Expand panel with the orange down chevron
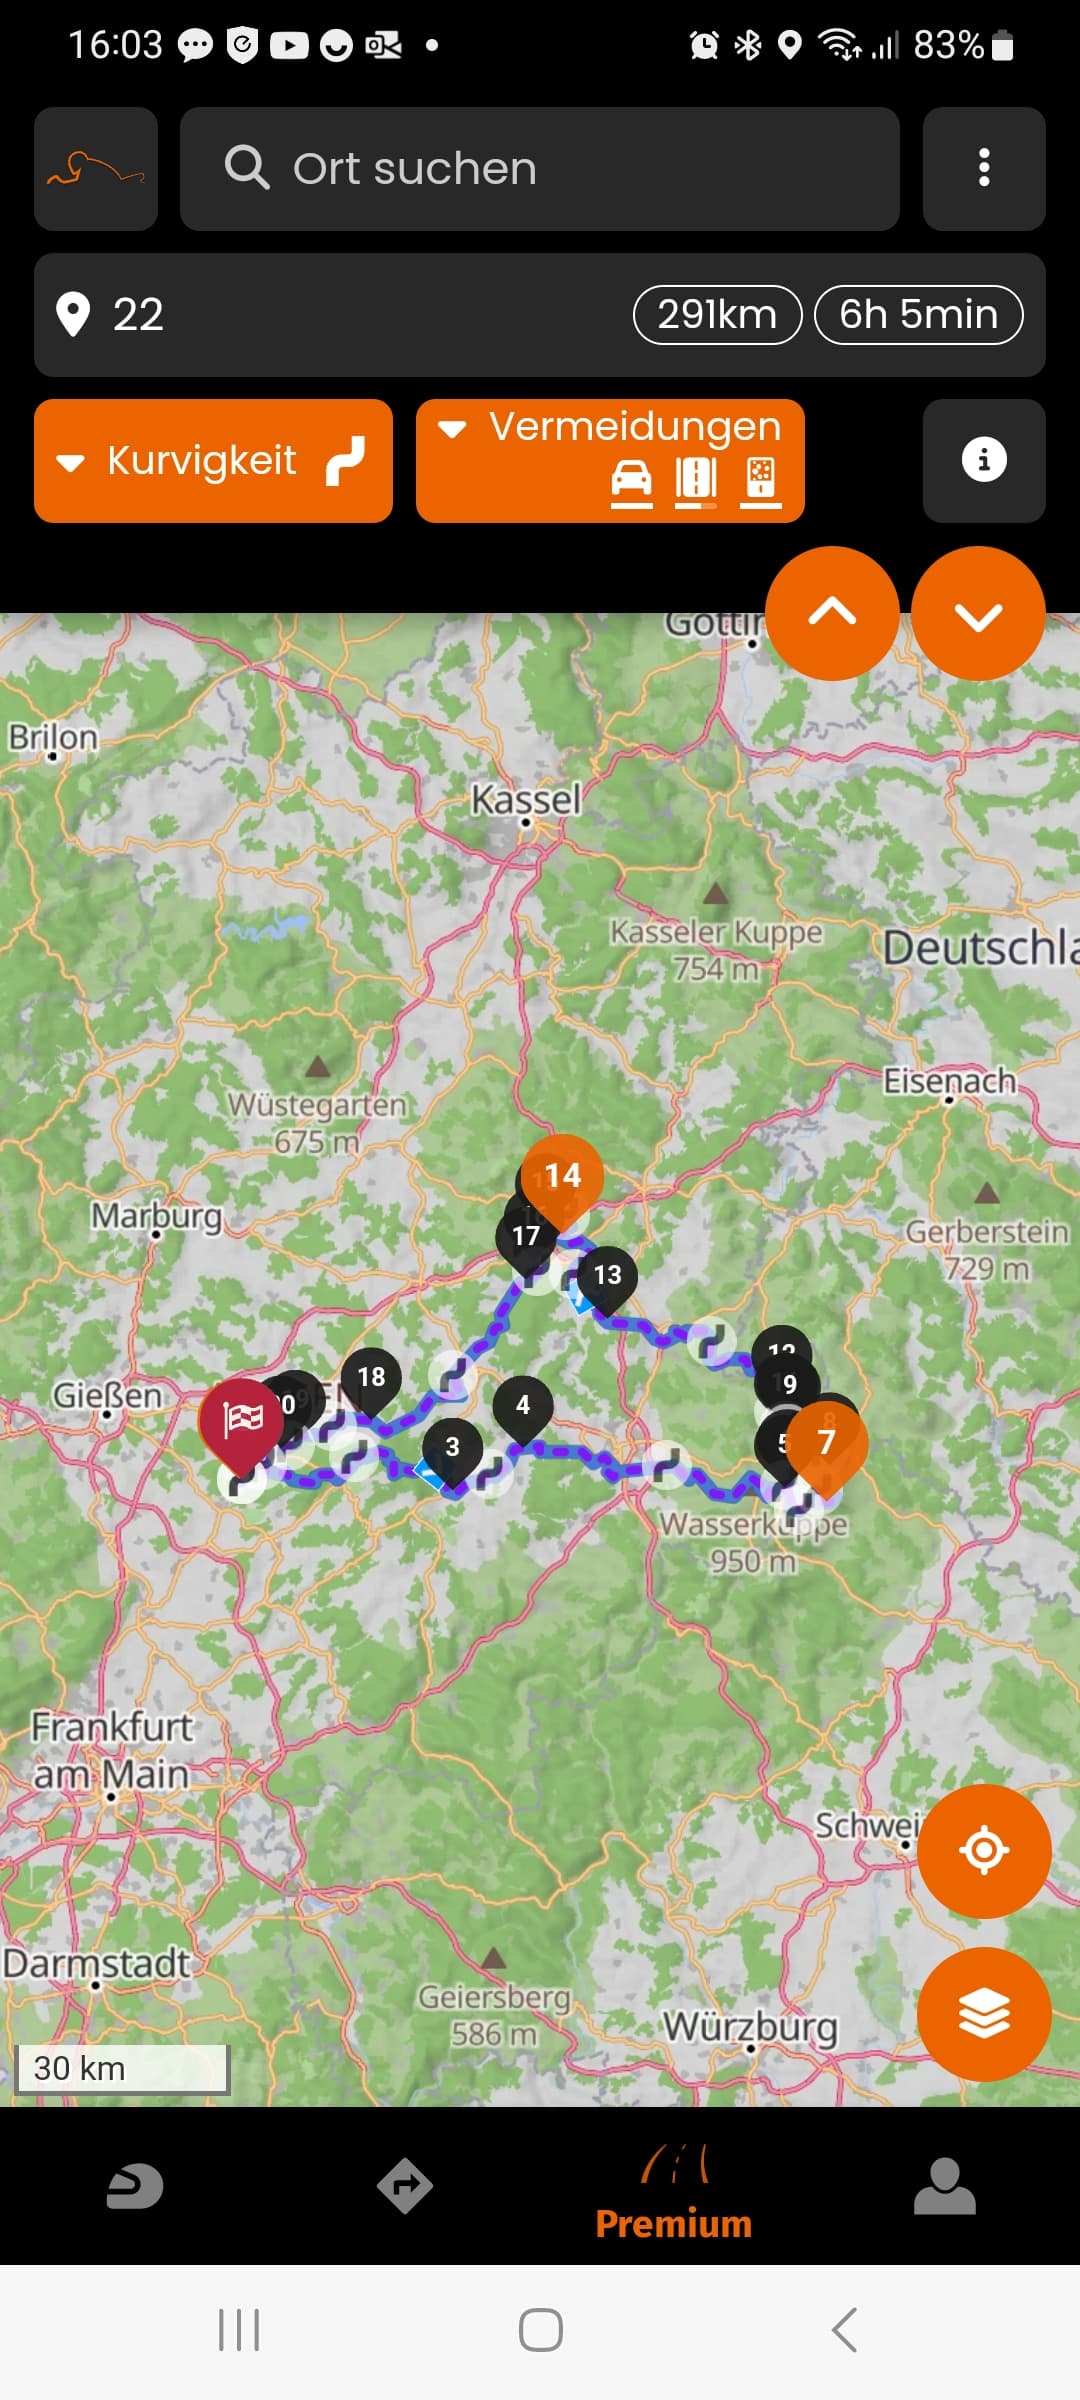This screenshot has width=1080, height=2400. click(x=978, y=613)
